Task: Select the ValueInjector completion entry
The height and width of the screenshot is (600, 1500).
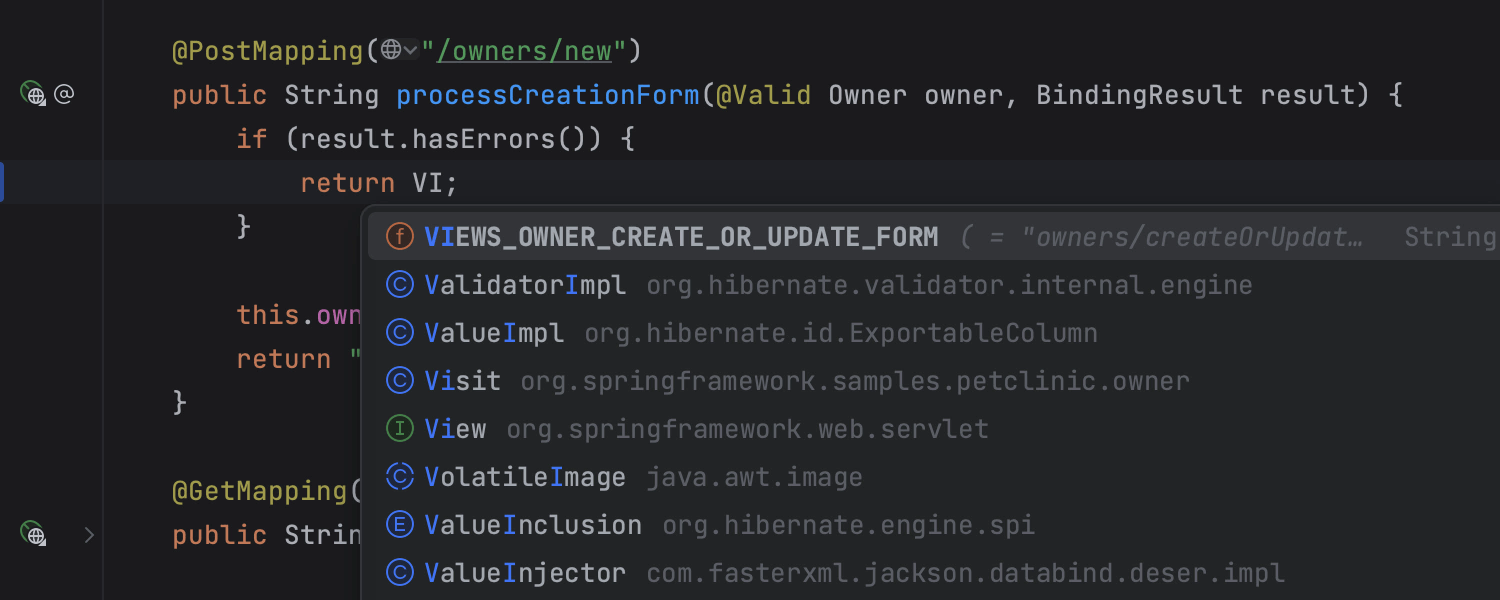Action: pos(525,573)
